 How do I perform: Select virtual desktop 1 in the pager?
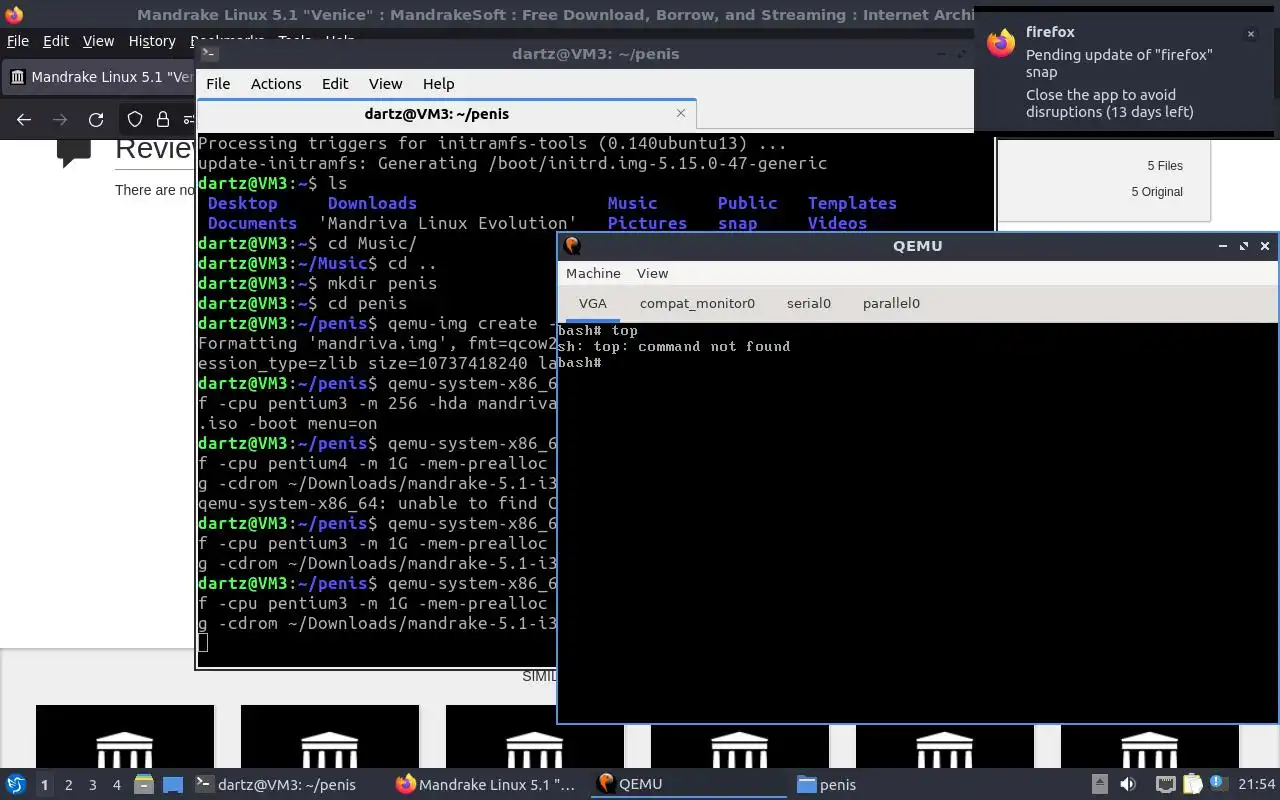pyautogui.click(x=44, y=785)
